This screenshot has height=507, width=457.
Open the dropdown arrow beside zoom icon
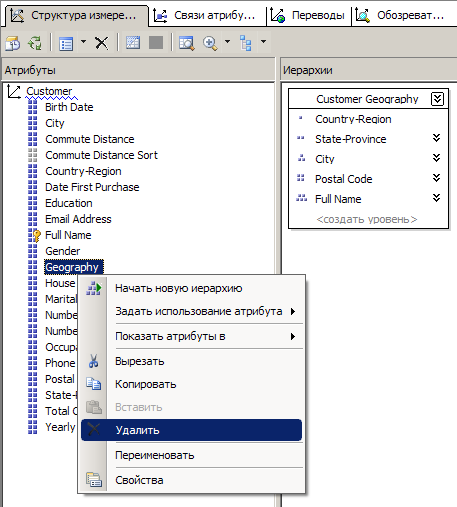(x=227, y=42)
